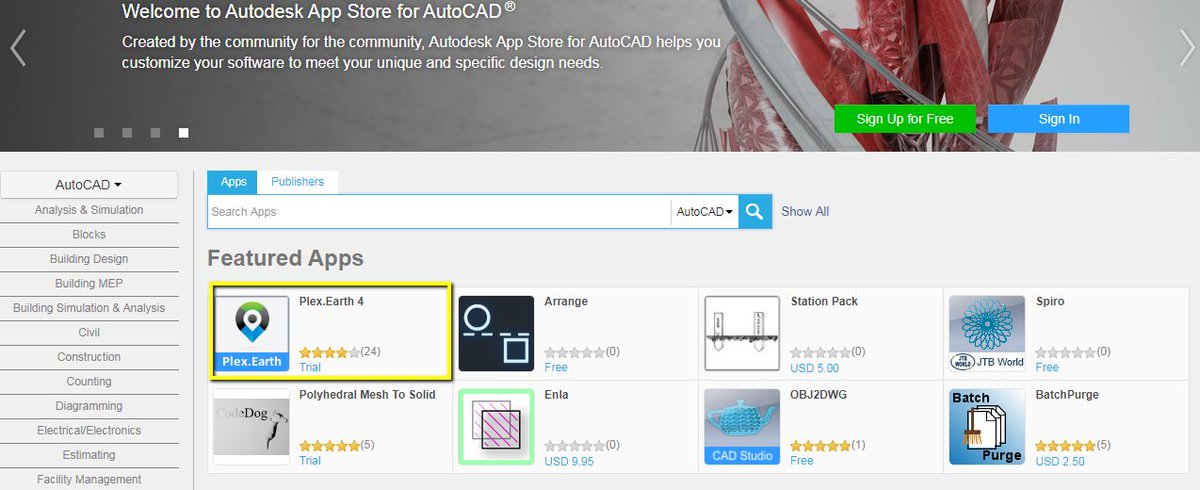
Task: Click Plex.Earth 4 star rating
Action: pyautogui.click(x=329, y=352)
